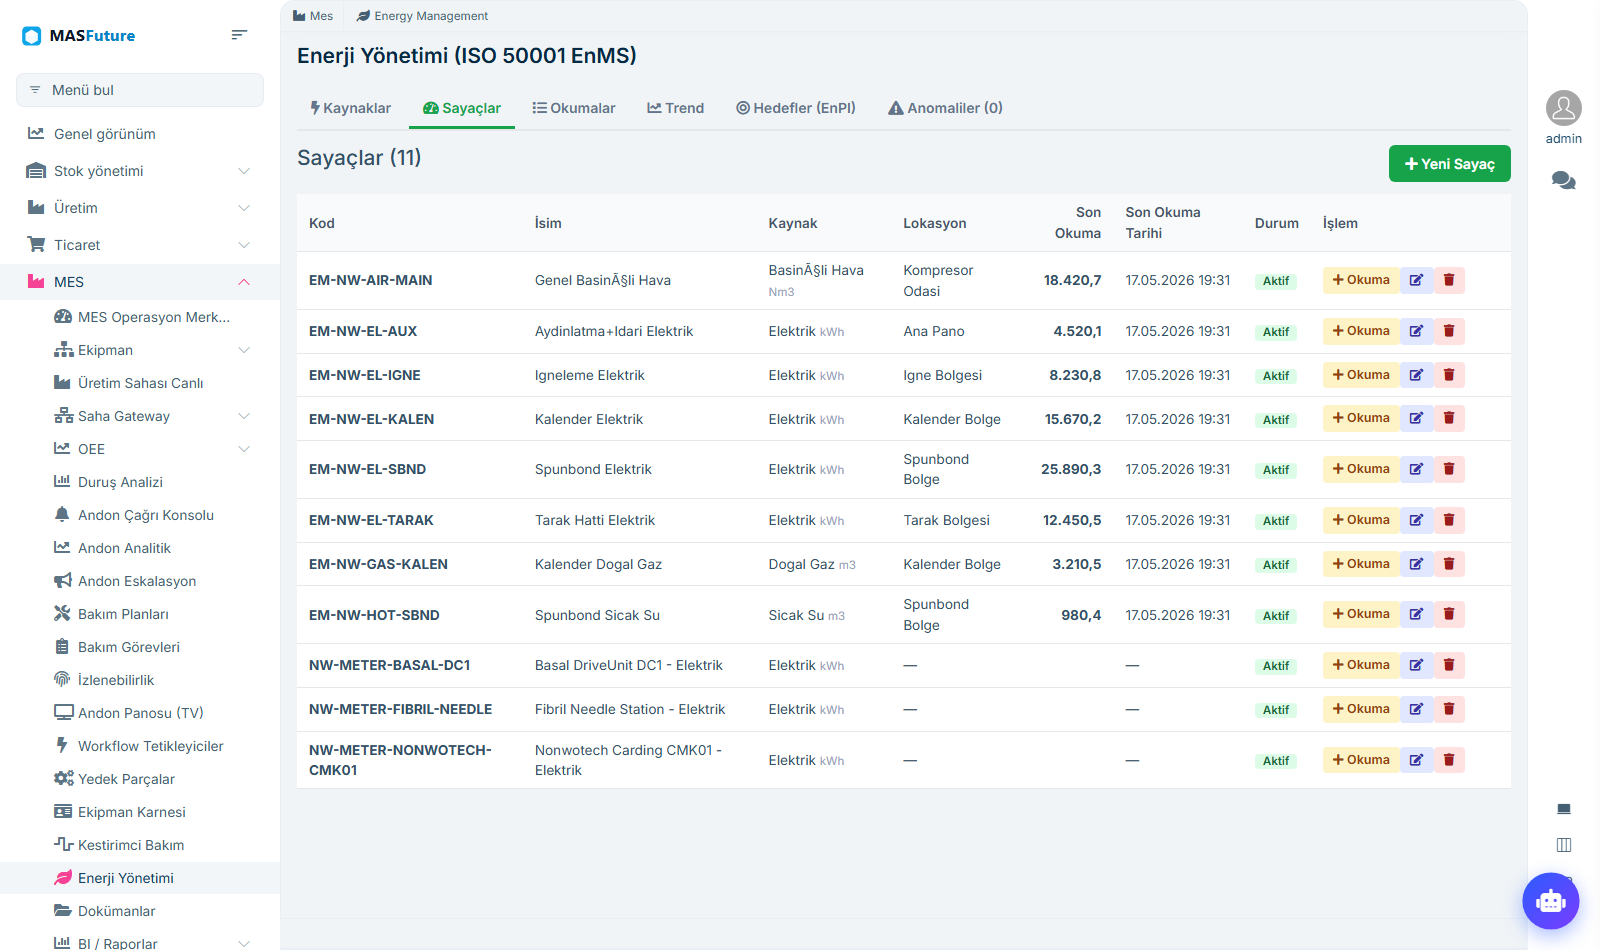The image size is (1600, 950).
Task: Expand the OEE submenu
Action: point(244,449)
